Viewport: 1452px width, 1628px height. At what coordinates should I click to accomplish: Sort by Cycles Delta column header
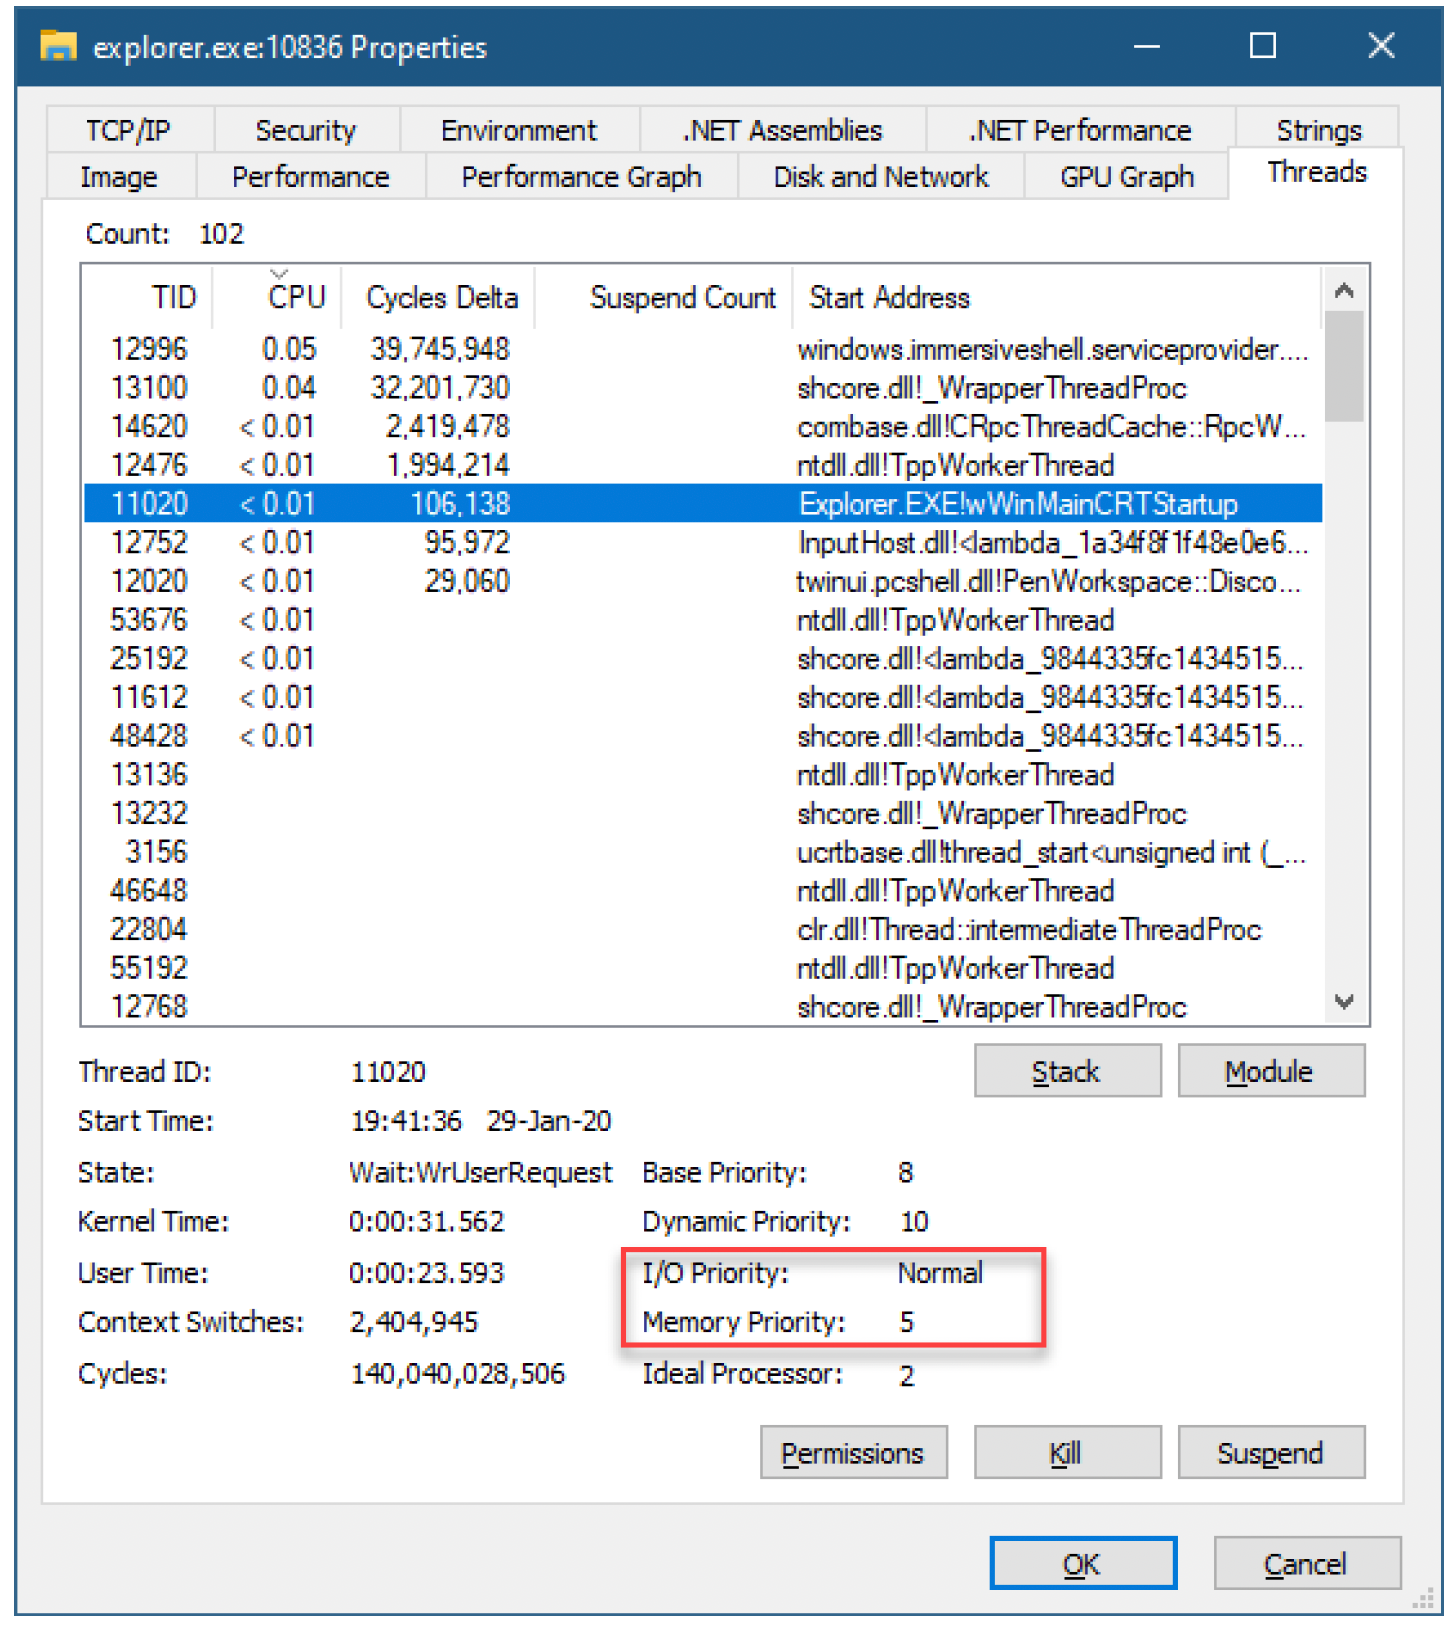(439, 297)
